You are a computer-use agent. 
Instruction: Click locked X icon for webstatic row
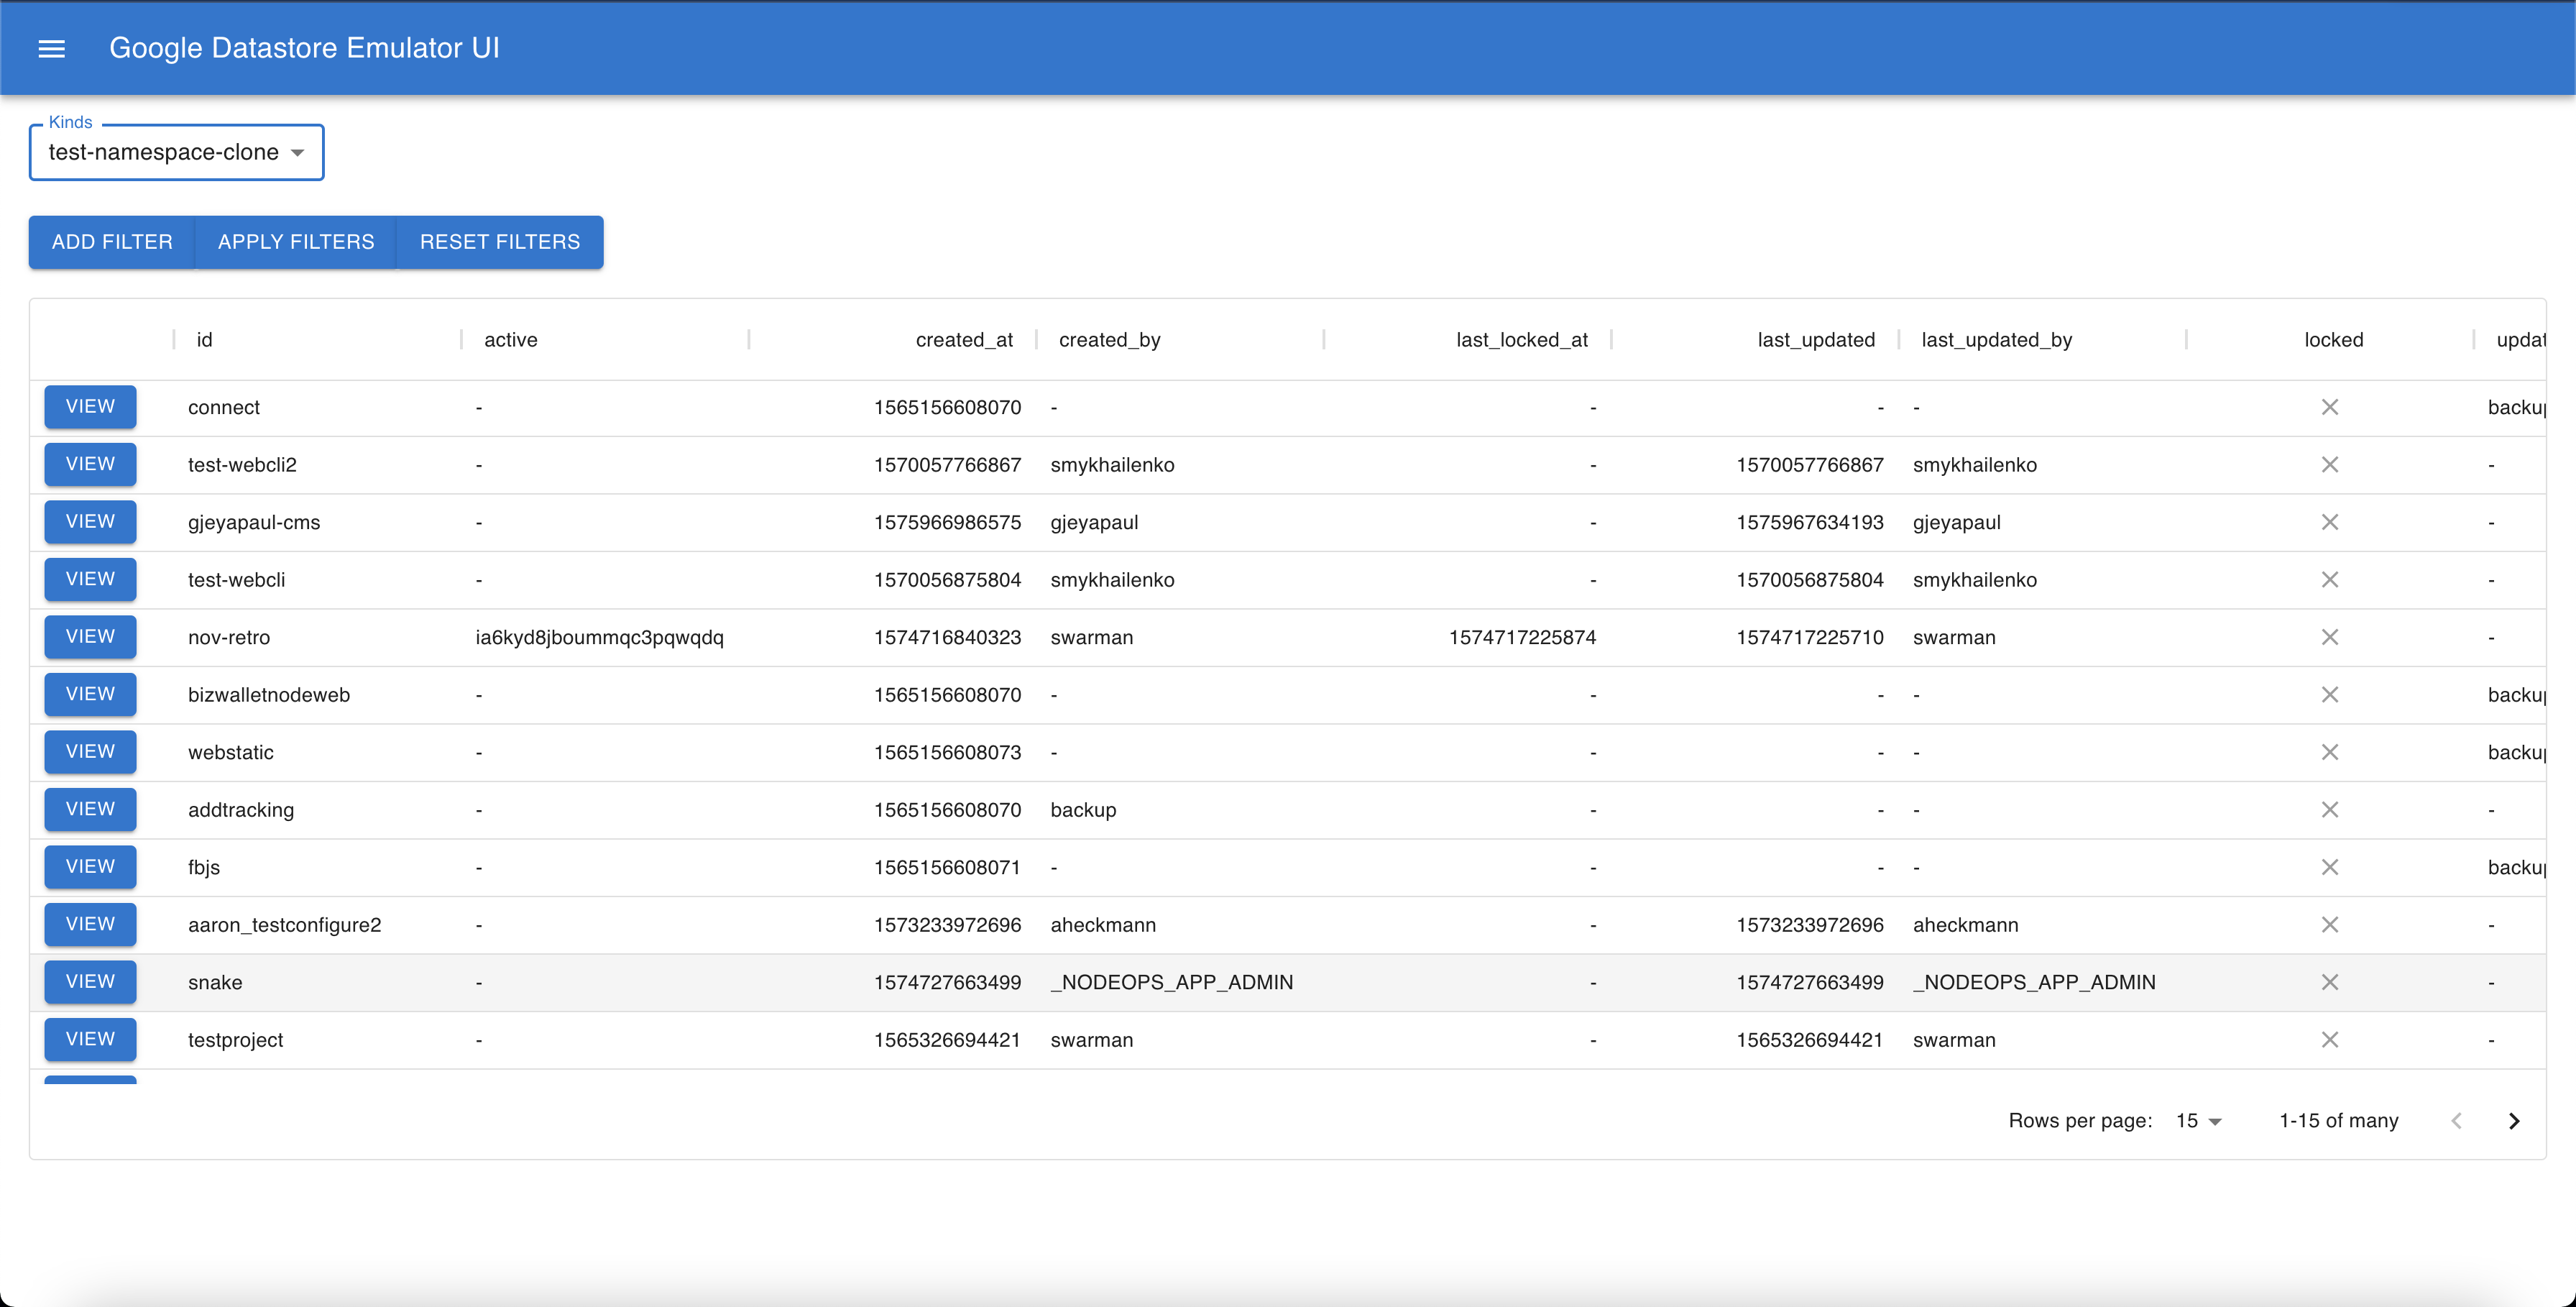click(2329, 752)
